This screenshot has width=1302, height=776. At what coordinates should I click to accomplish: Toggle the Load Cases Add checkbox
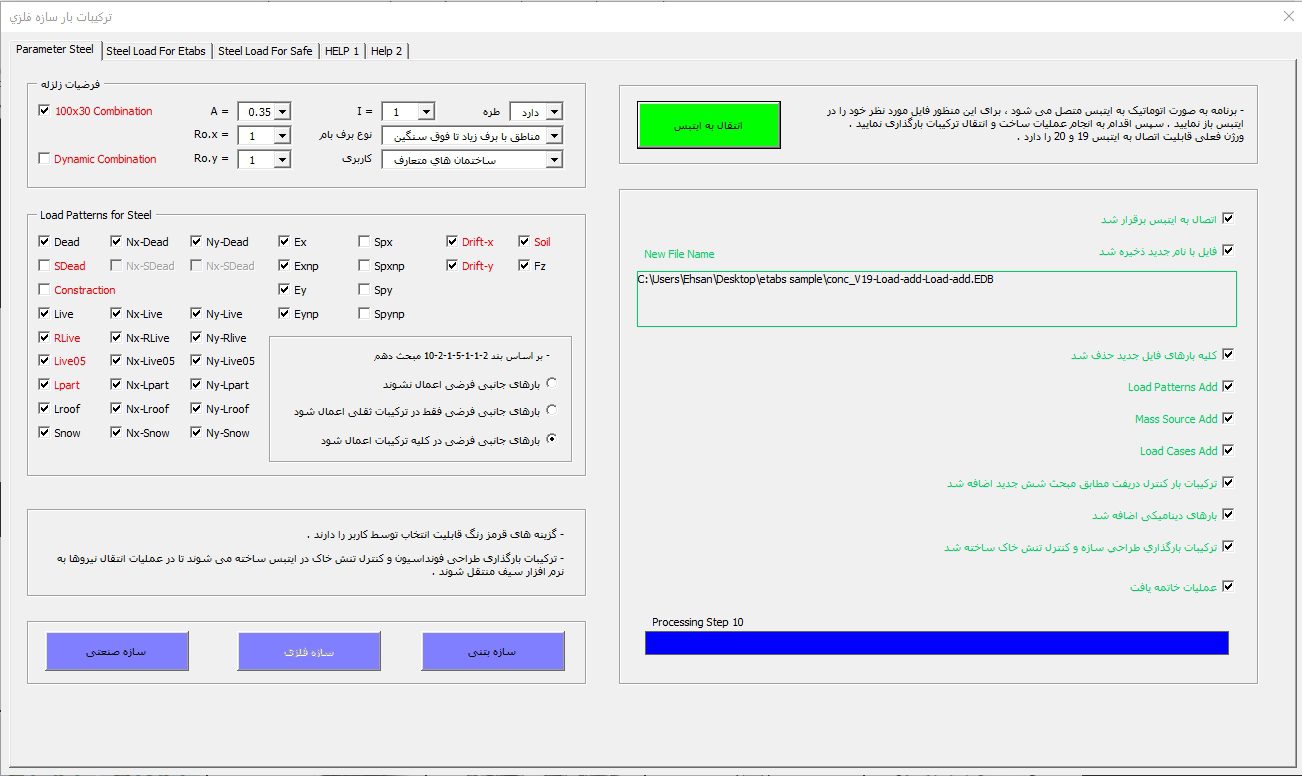coord(1228,451)
